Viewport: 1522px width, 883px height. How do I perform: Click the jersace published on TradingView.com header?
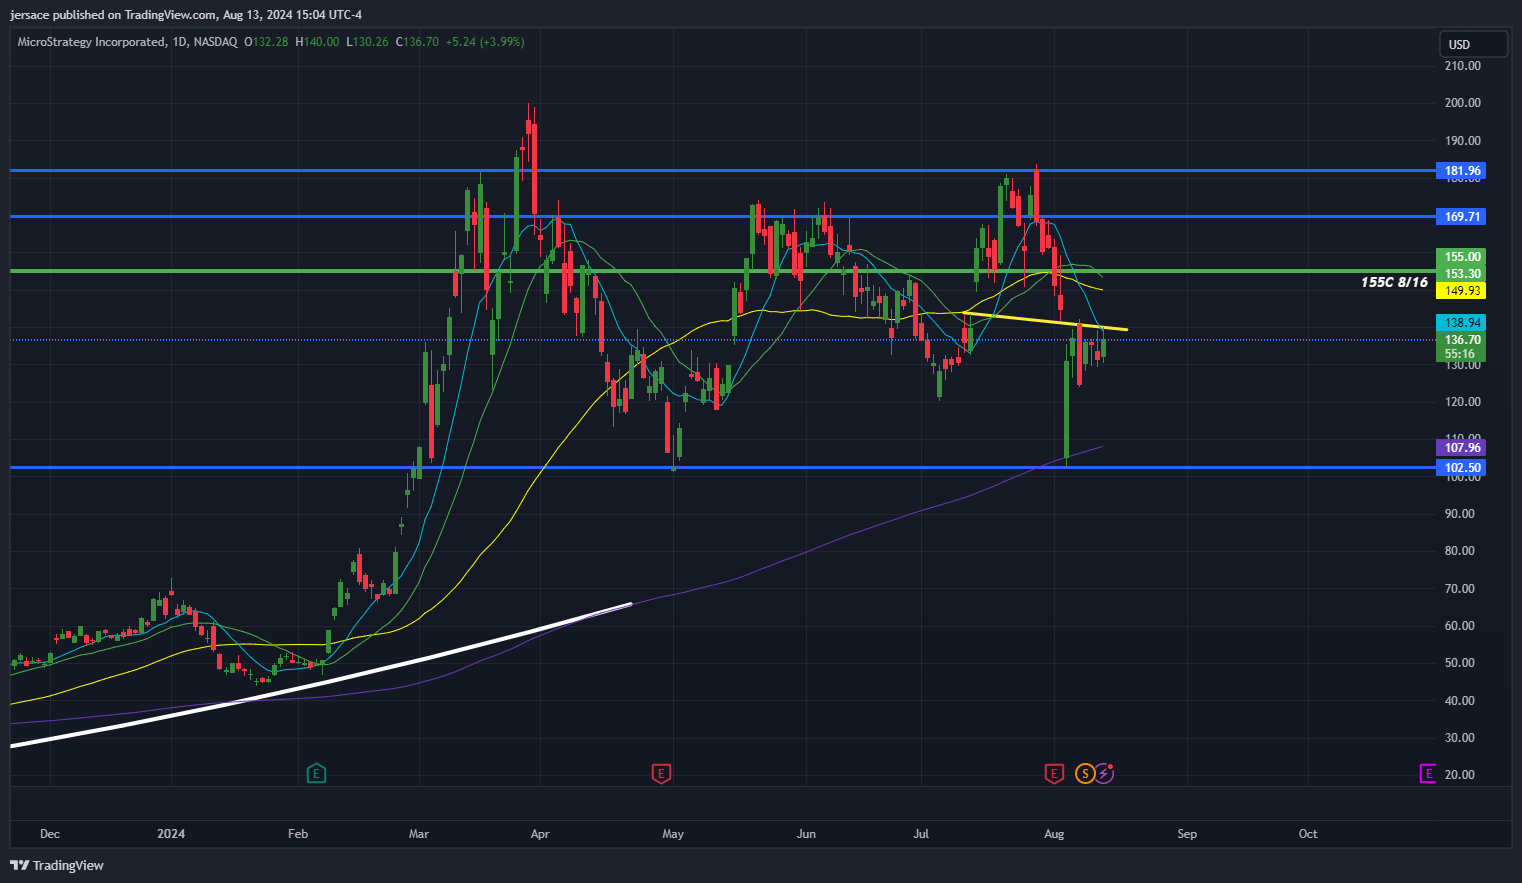click(186, 15)
